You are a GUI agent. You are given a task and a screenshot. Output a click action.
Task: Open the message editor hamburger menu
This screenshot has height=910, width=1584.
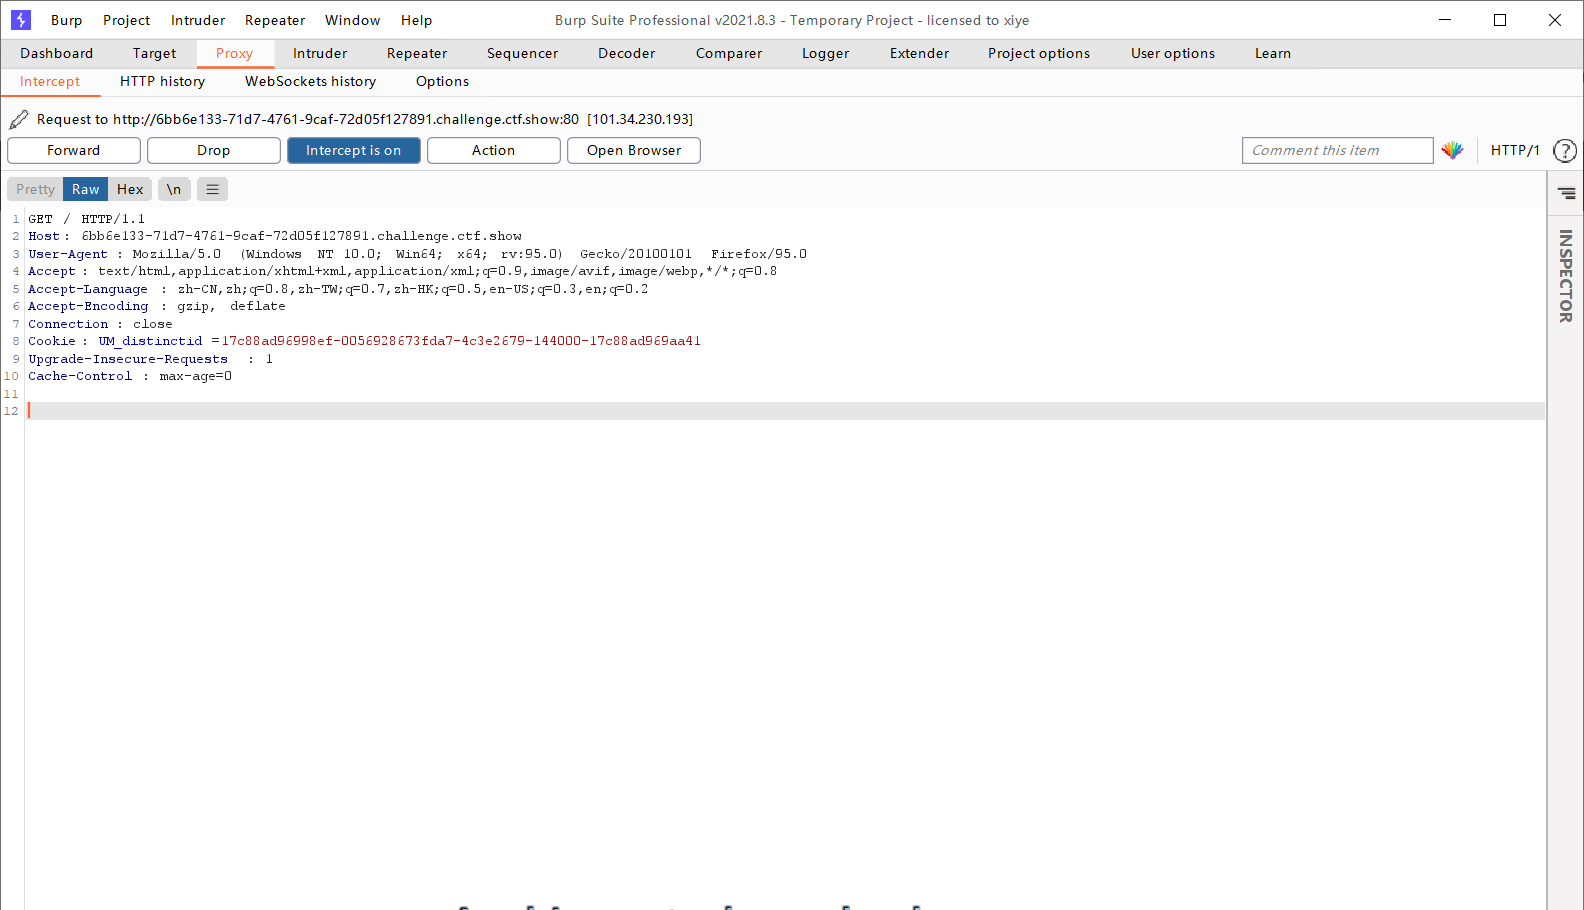click(x=212, y=189)
